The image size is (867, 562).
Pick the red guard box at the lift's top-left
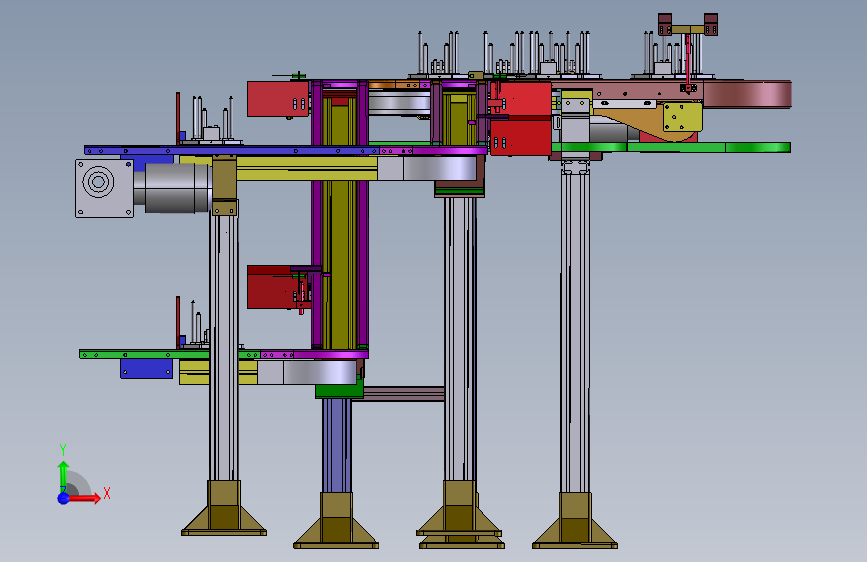[x=278, y=99]
